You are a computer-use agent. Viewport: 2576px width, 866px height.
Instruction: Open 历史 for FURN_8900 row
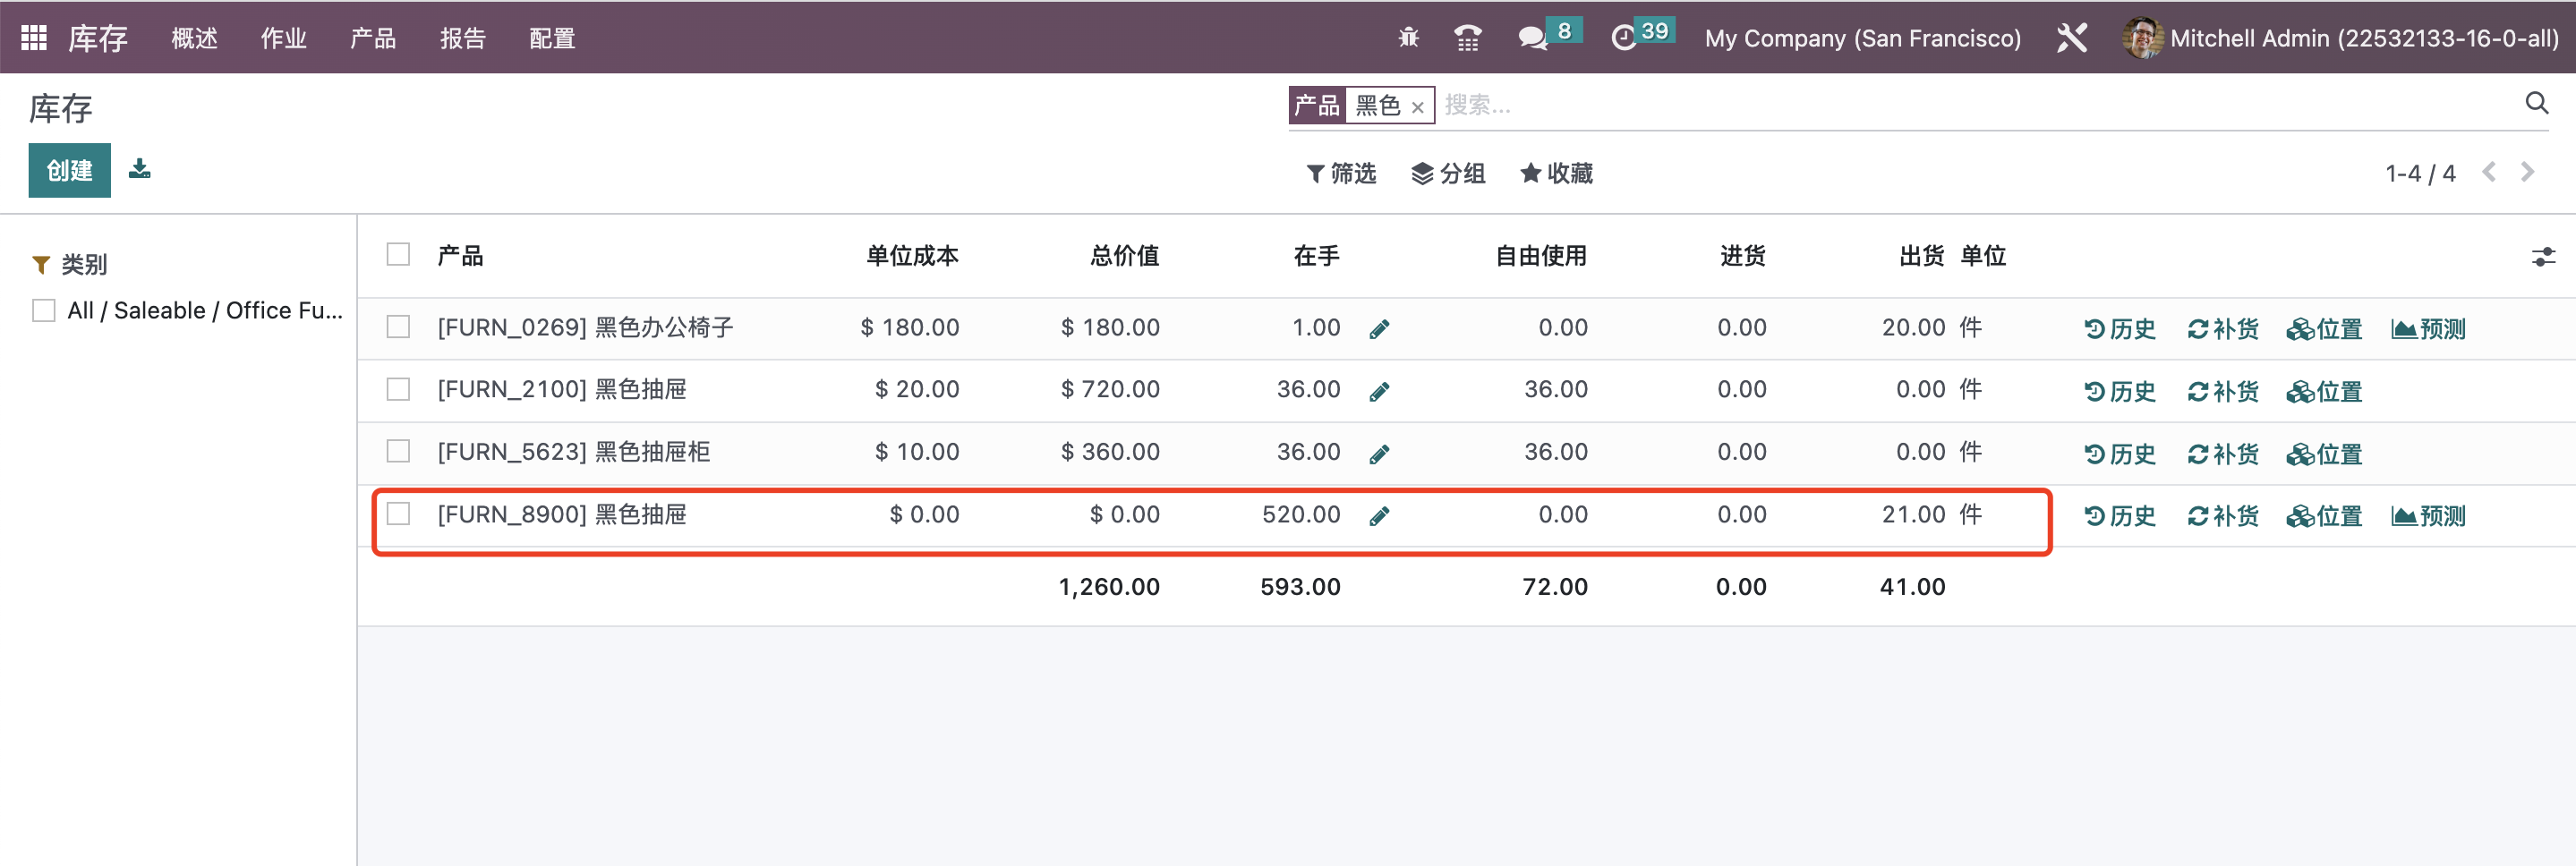pyautogui.click(x=2120, y=517)
